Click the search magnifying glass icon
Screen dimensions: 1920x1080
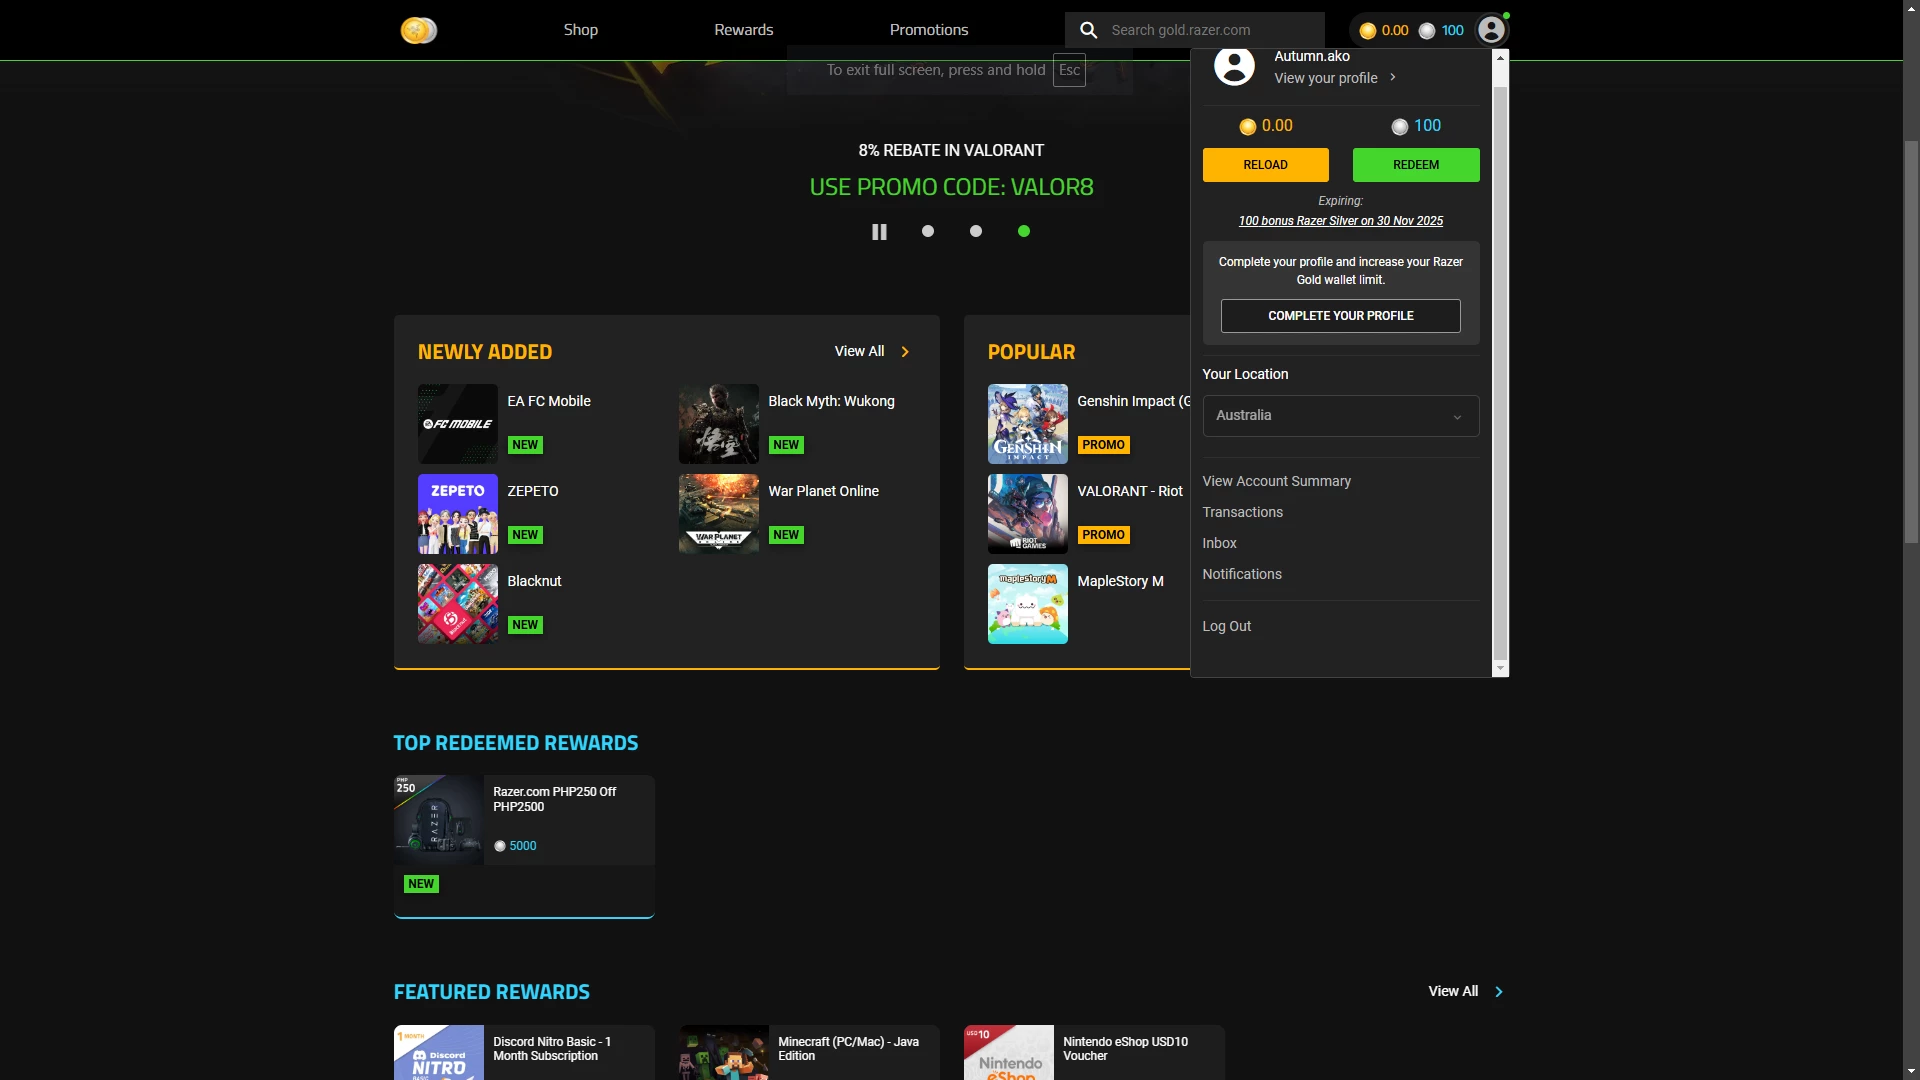point(1088,30)
